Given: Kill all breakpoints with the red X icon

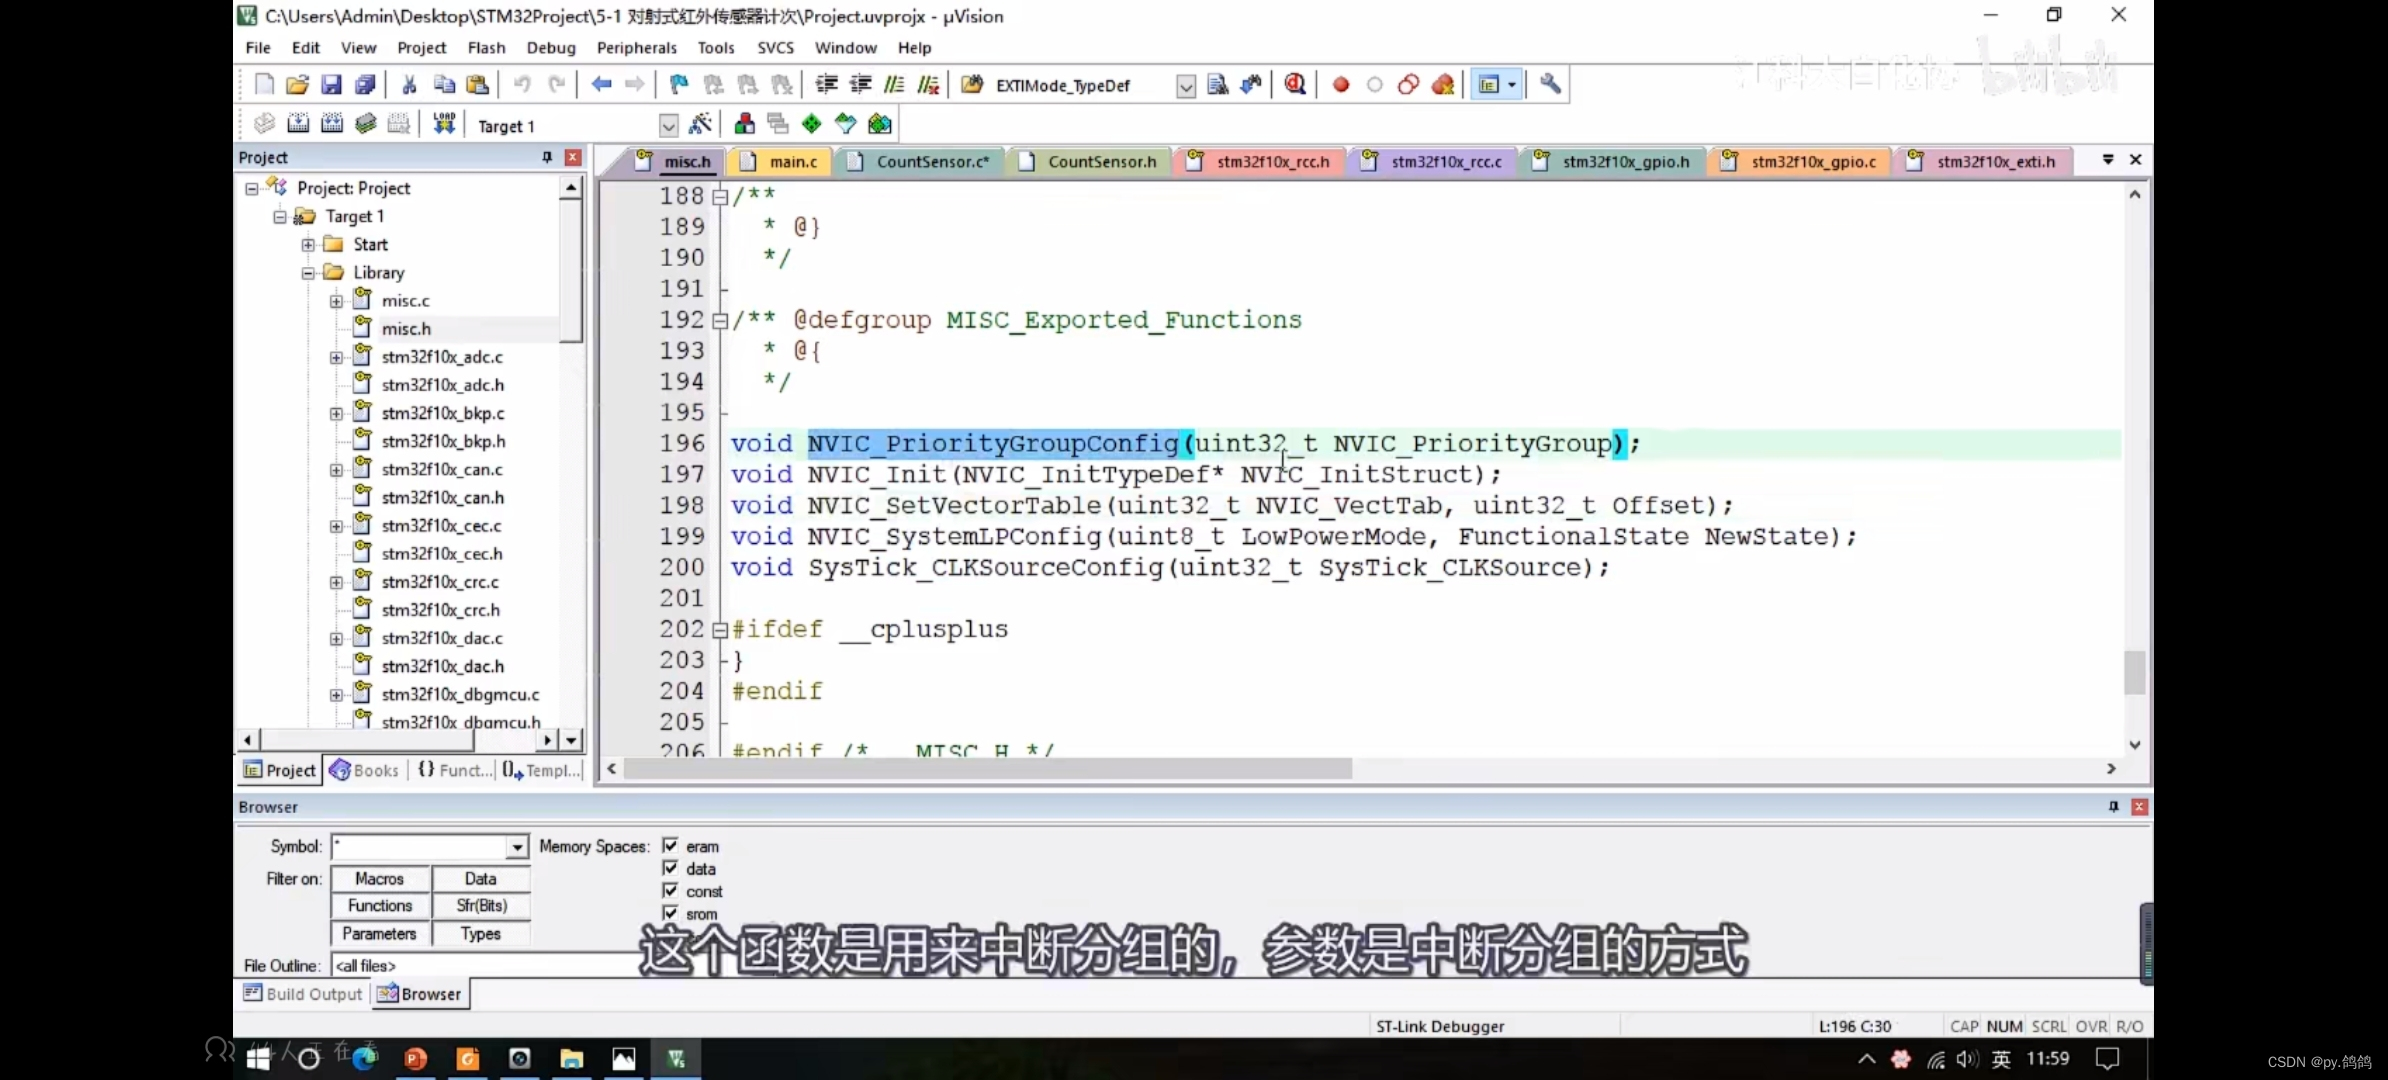Looking at the screenshot, I should tap(1443, 85).
